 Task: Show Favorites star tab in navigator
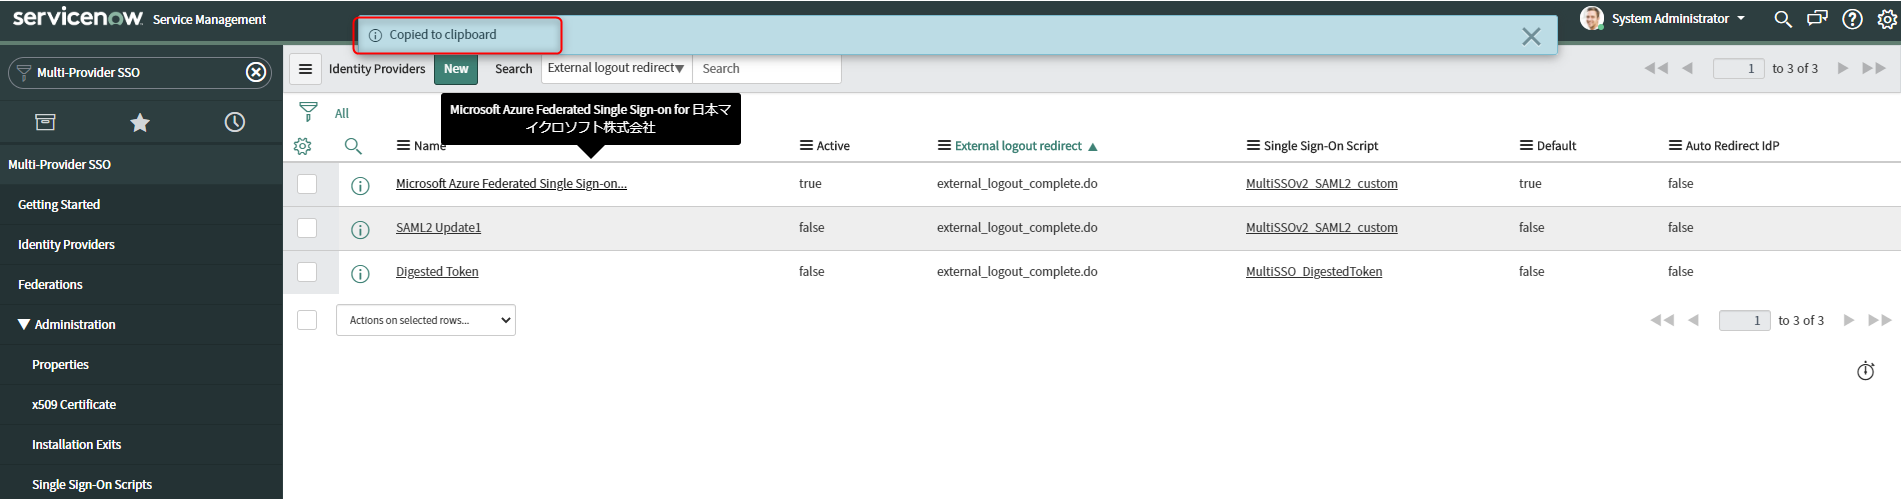140,122
